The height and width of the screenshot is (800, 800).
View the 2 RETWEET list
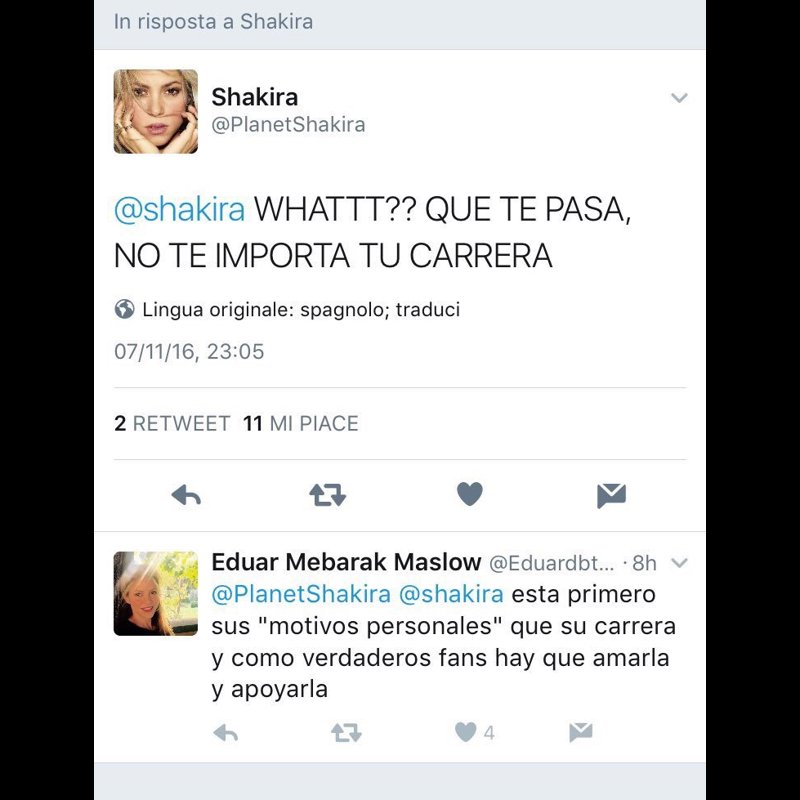click(172, 423)
